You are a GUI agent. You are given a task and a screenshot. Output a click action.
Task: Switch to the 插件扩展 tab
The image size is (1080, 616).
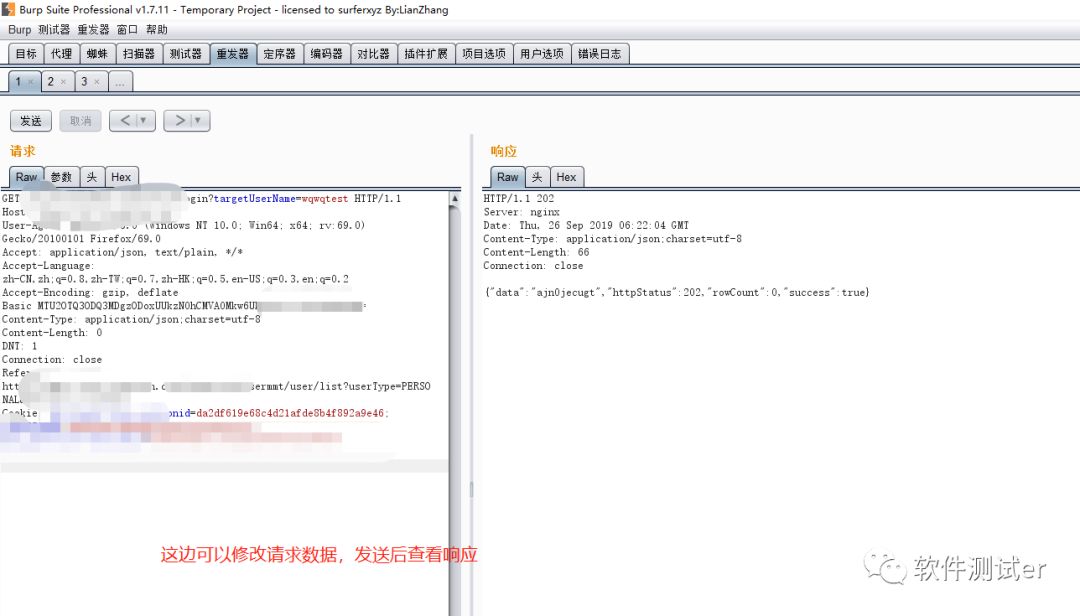pos(426,54)
